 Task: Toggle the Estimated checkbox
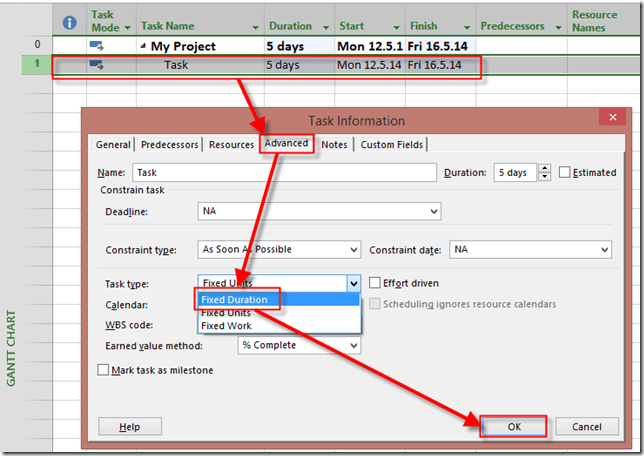click(x=566, y=172)
